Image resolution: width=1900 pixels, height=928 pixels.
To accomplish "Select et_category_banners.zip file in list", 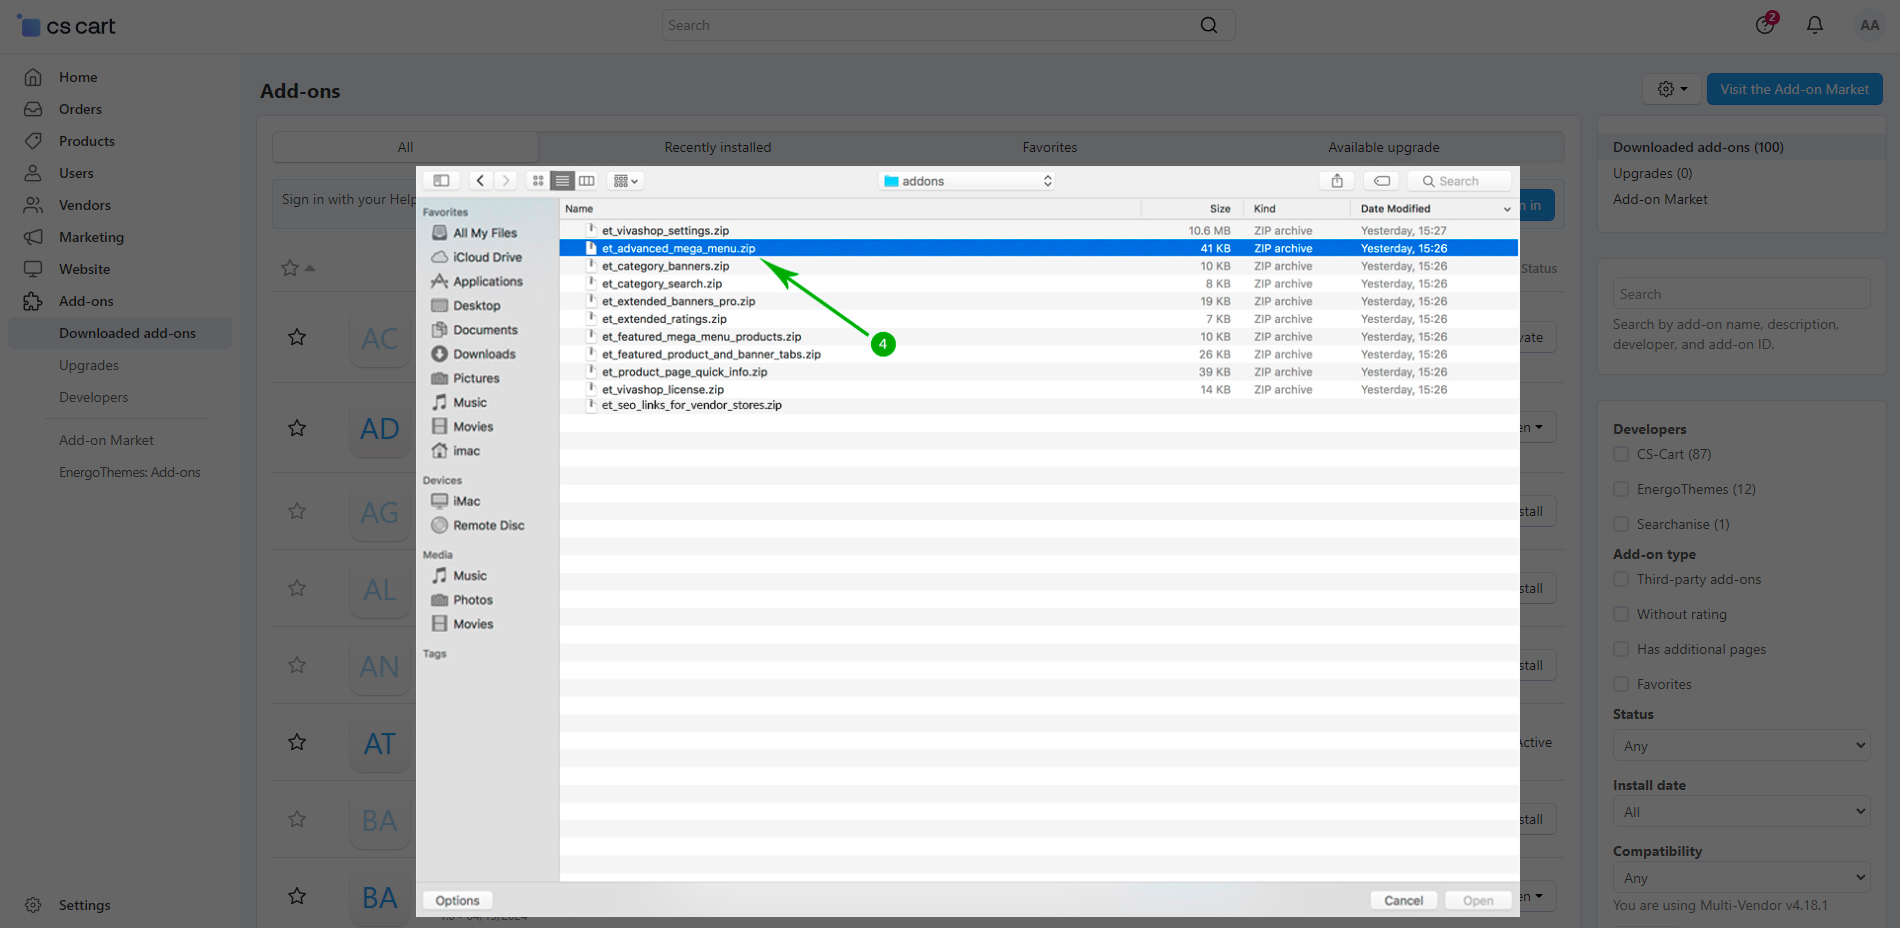I will 665,266.
